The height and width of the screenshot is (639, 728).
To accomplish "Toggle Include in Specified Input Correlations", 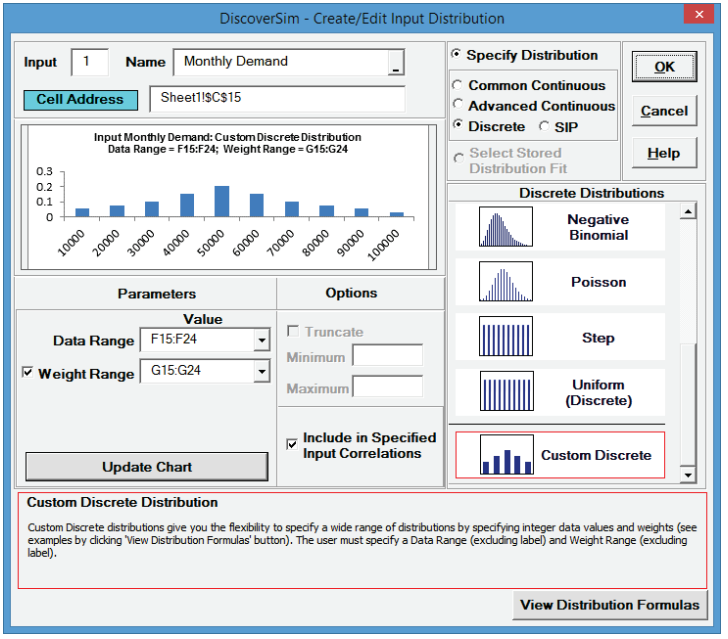I will coord(292,444).
